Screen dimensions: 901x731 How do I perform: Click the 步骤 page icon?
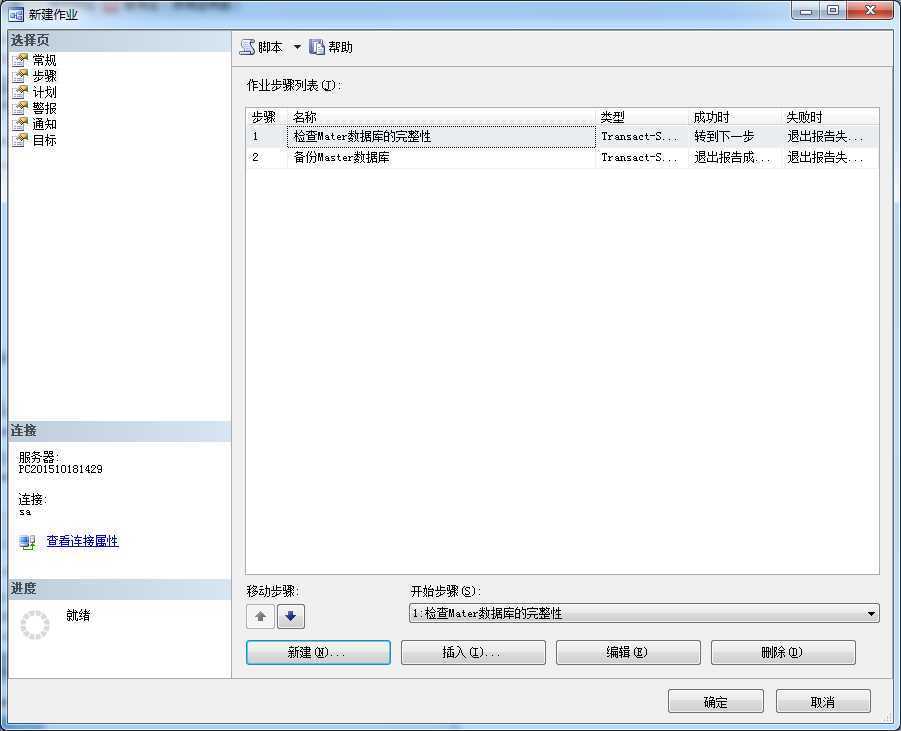(20, 76)
